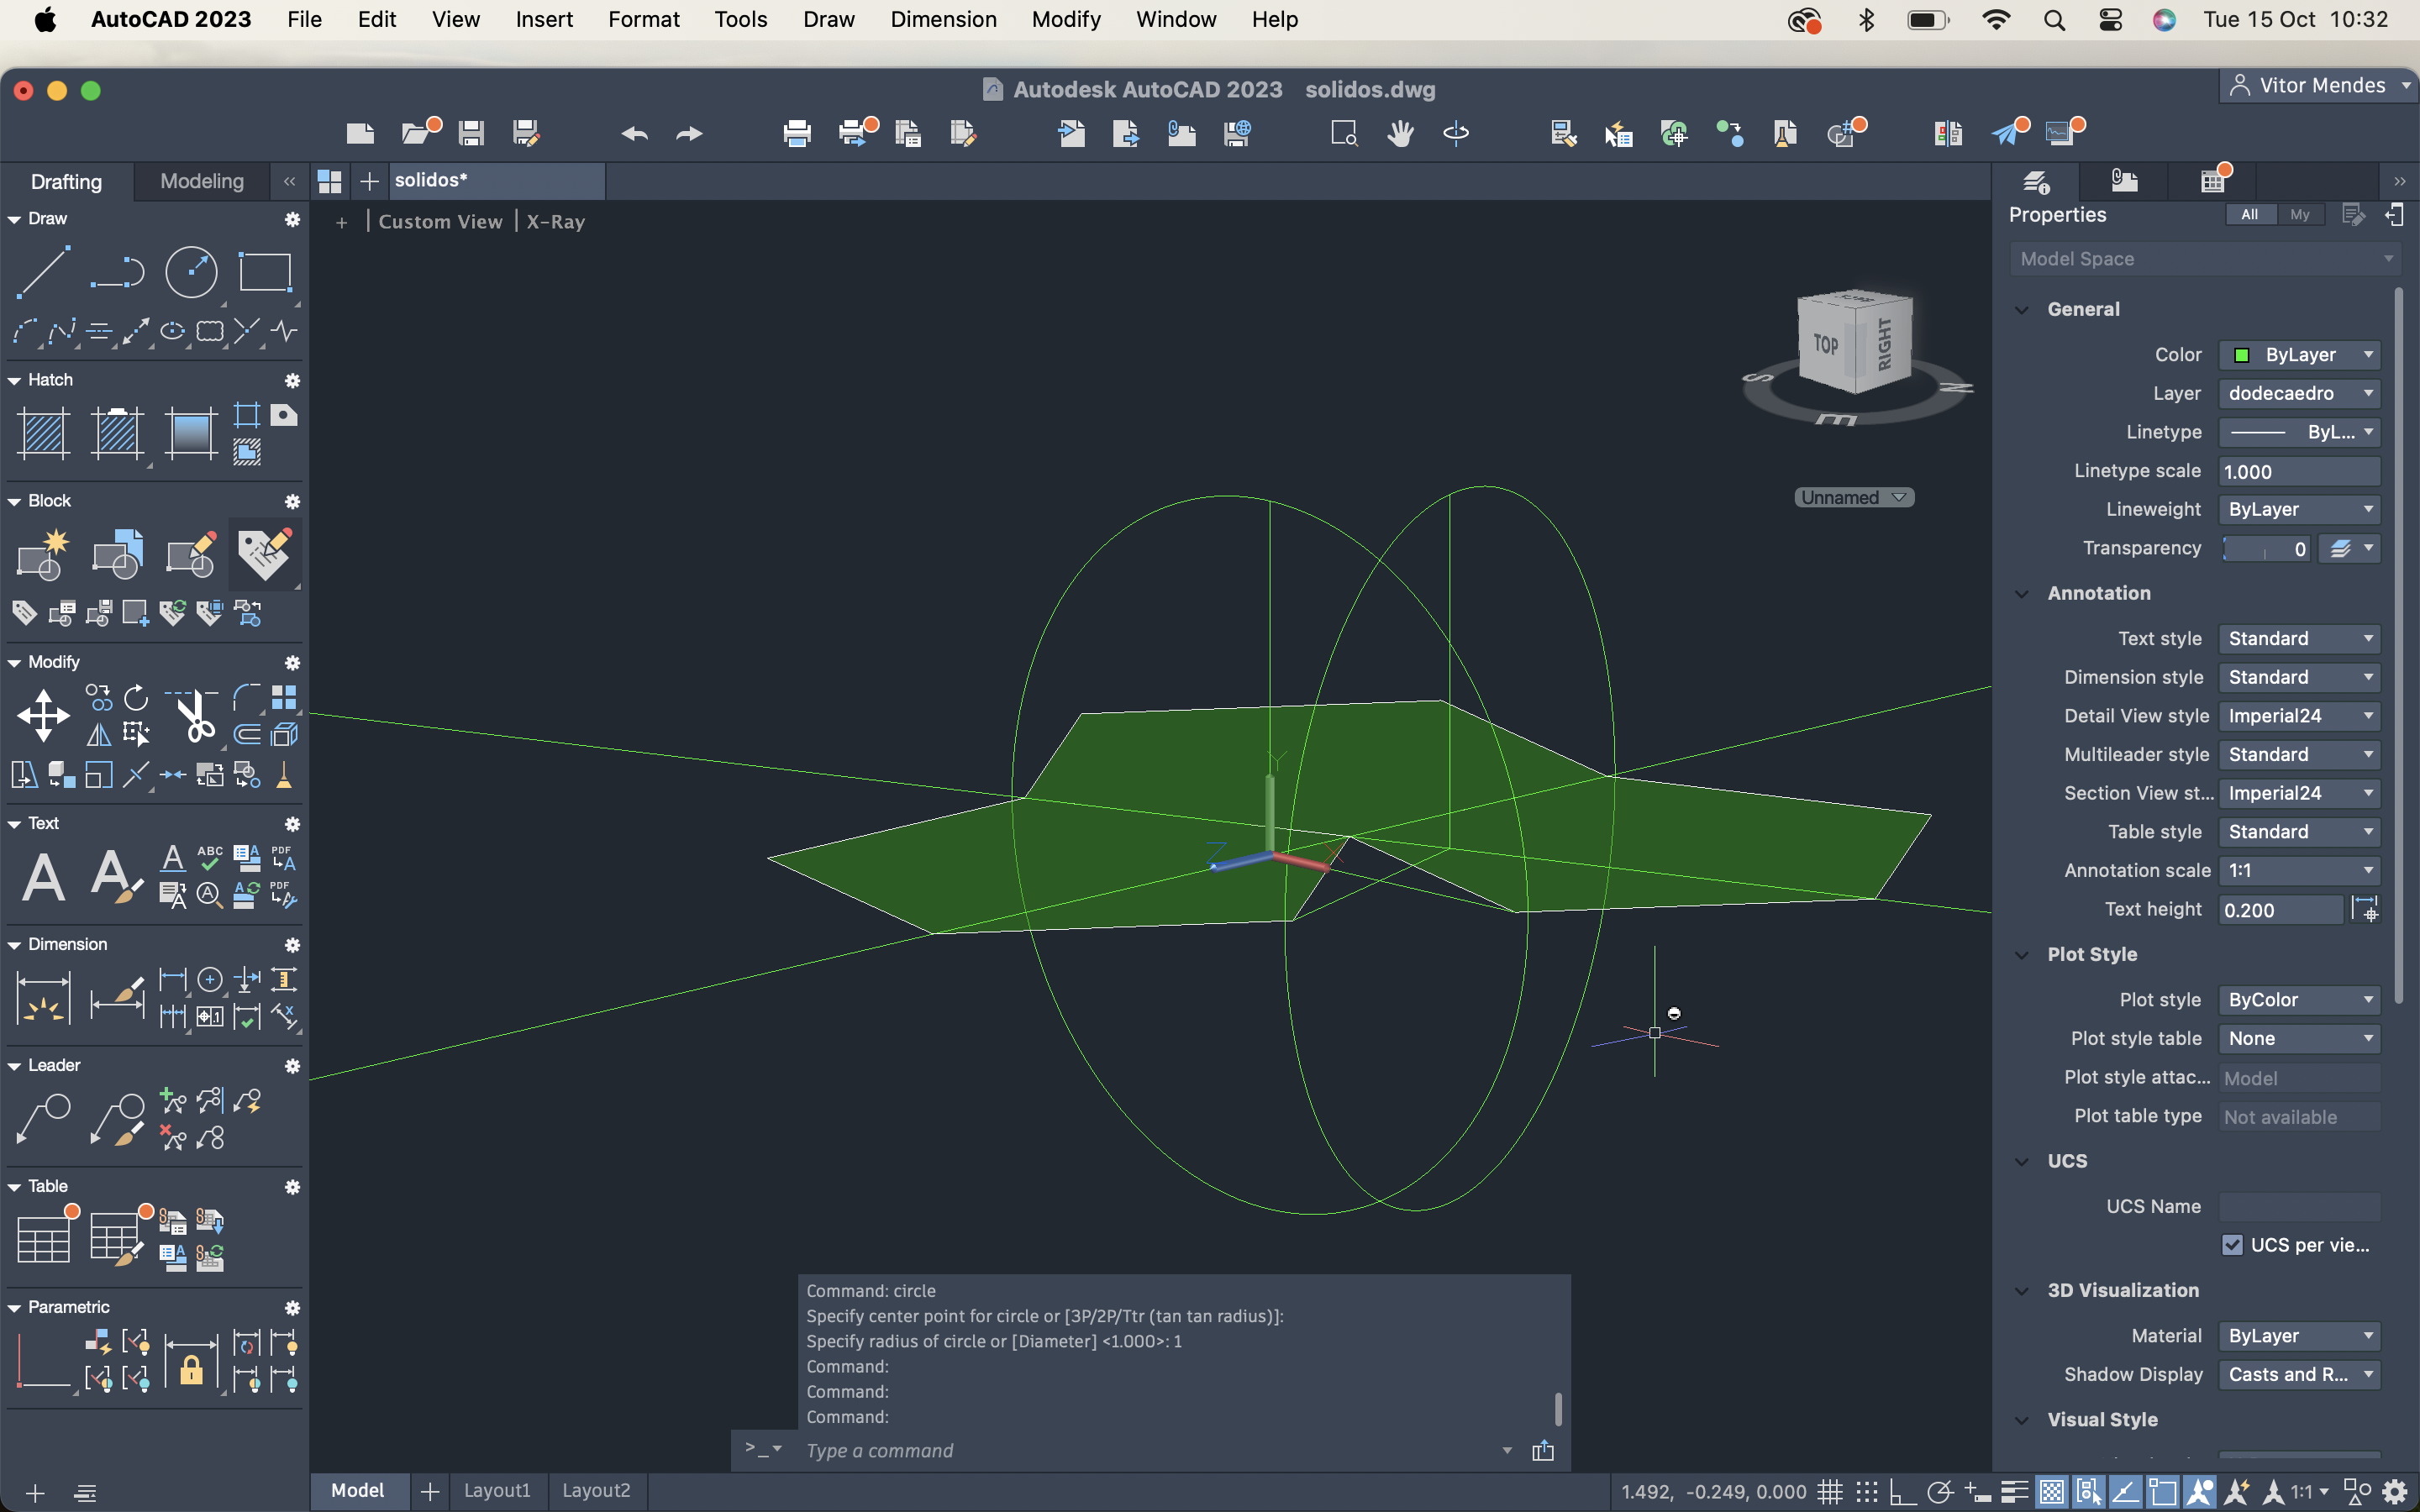This screenshot has width=2420, height=1512.
Task: Toggle polar tracking in status bar
Action: pyautogui.click(x=1940, y=1492)
